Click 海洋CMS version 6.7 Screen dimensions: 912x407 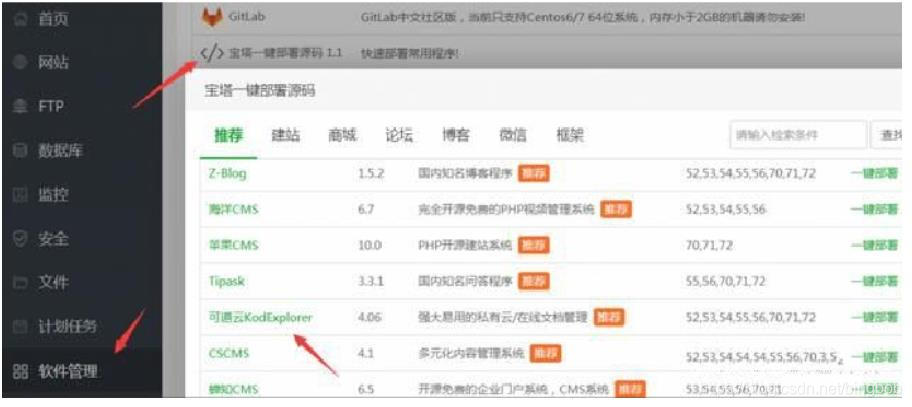point(366,209)
